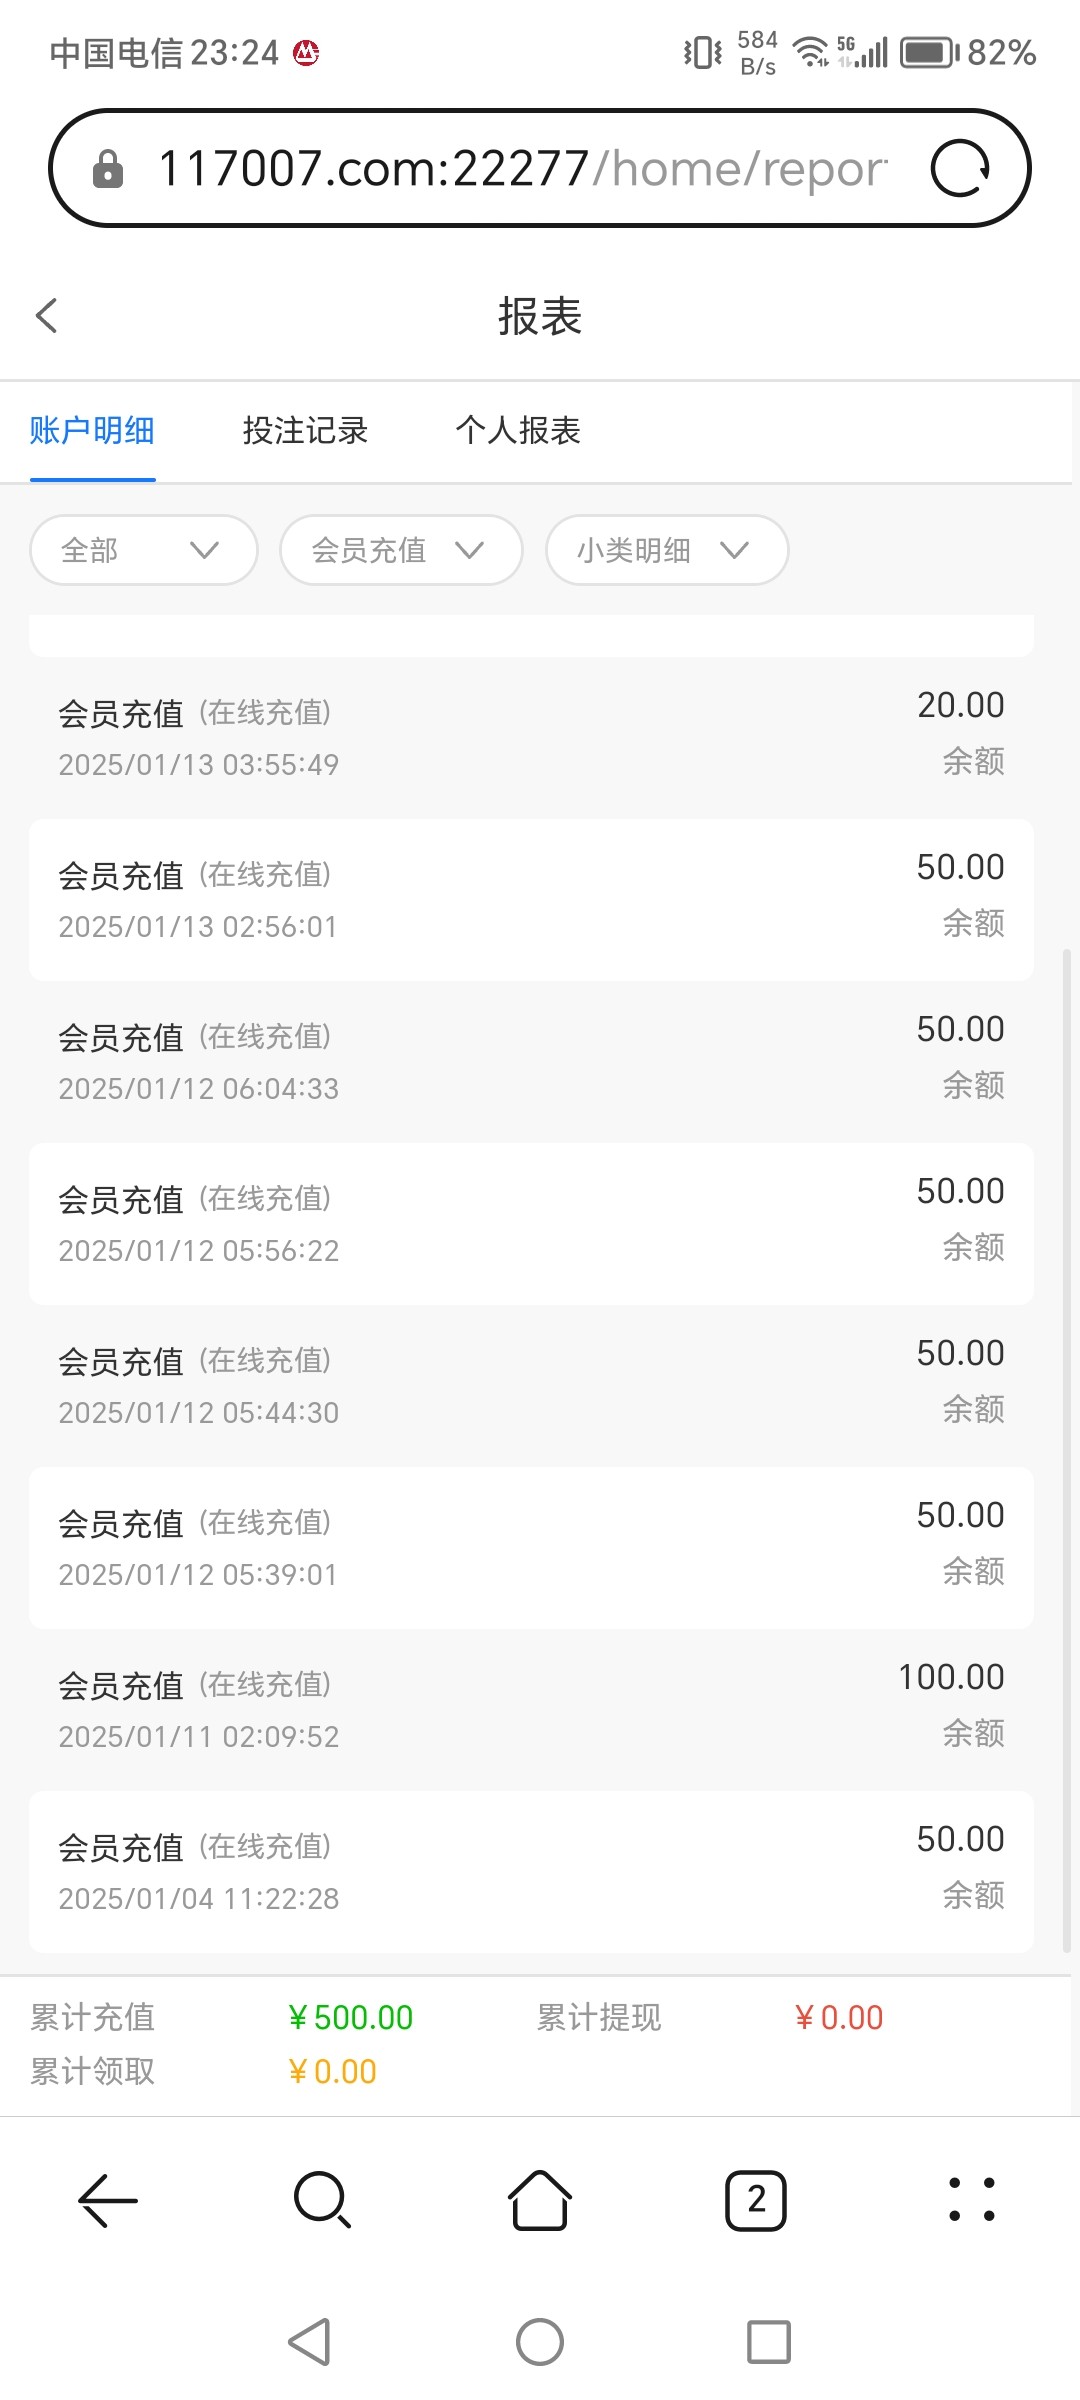Open the four-dot browser menu
Image resolution: width=1080 pixels, height=2400 pixels.
[x=971, y=2201]
